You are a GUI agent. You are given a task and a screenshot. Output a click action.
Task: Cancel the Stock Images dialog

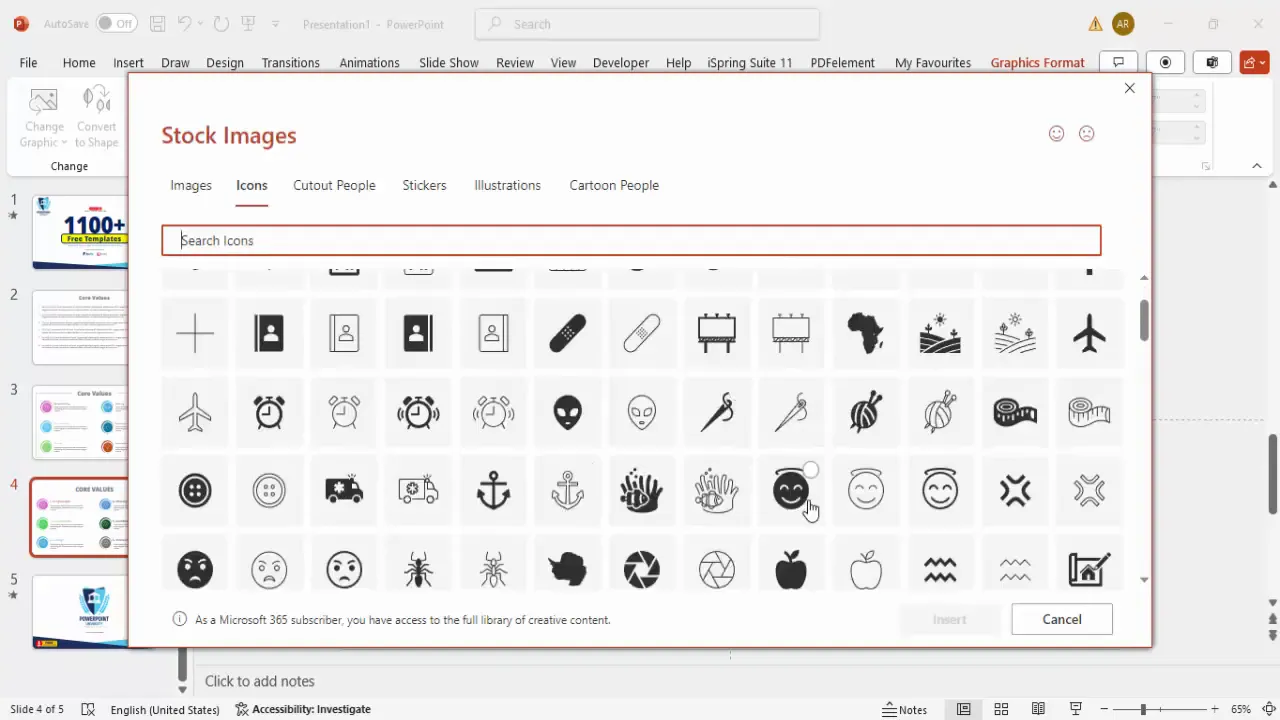(1061, 619)
